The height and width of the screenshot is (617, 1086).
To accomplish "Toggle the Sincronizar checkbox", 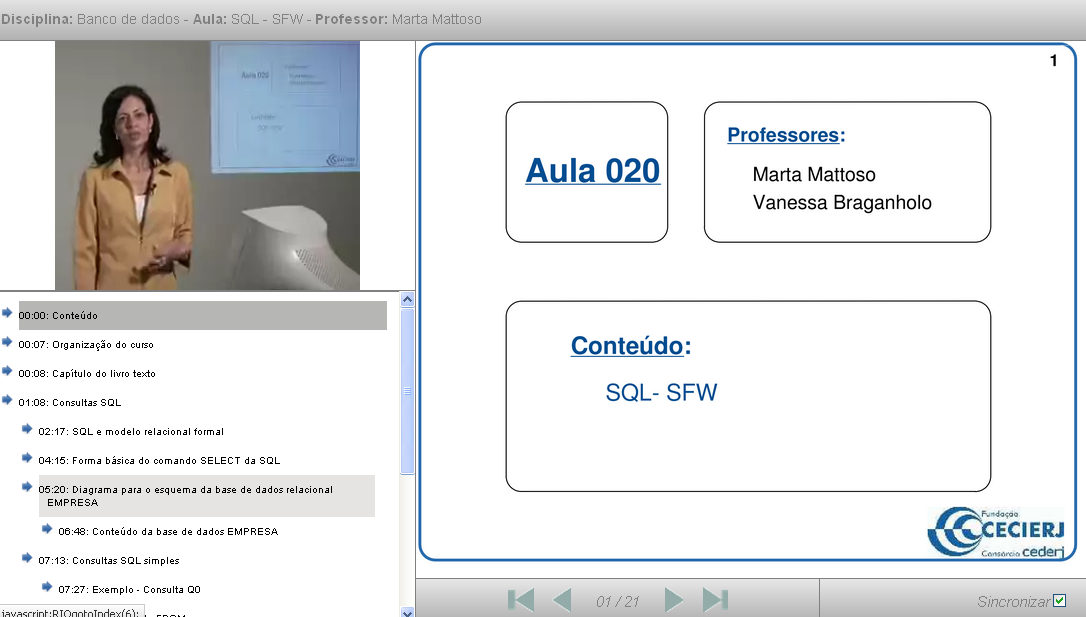I will 1059,600.
